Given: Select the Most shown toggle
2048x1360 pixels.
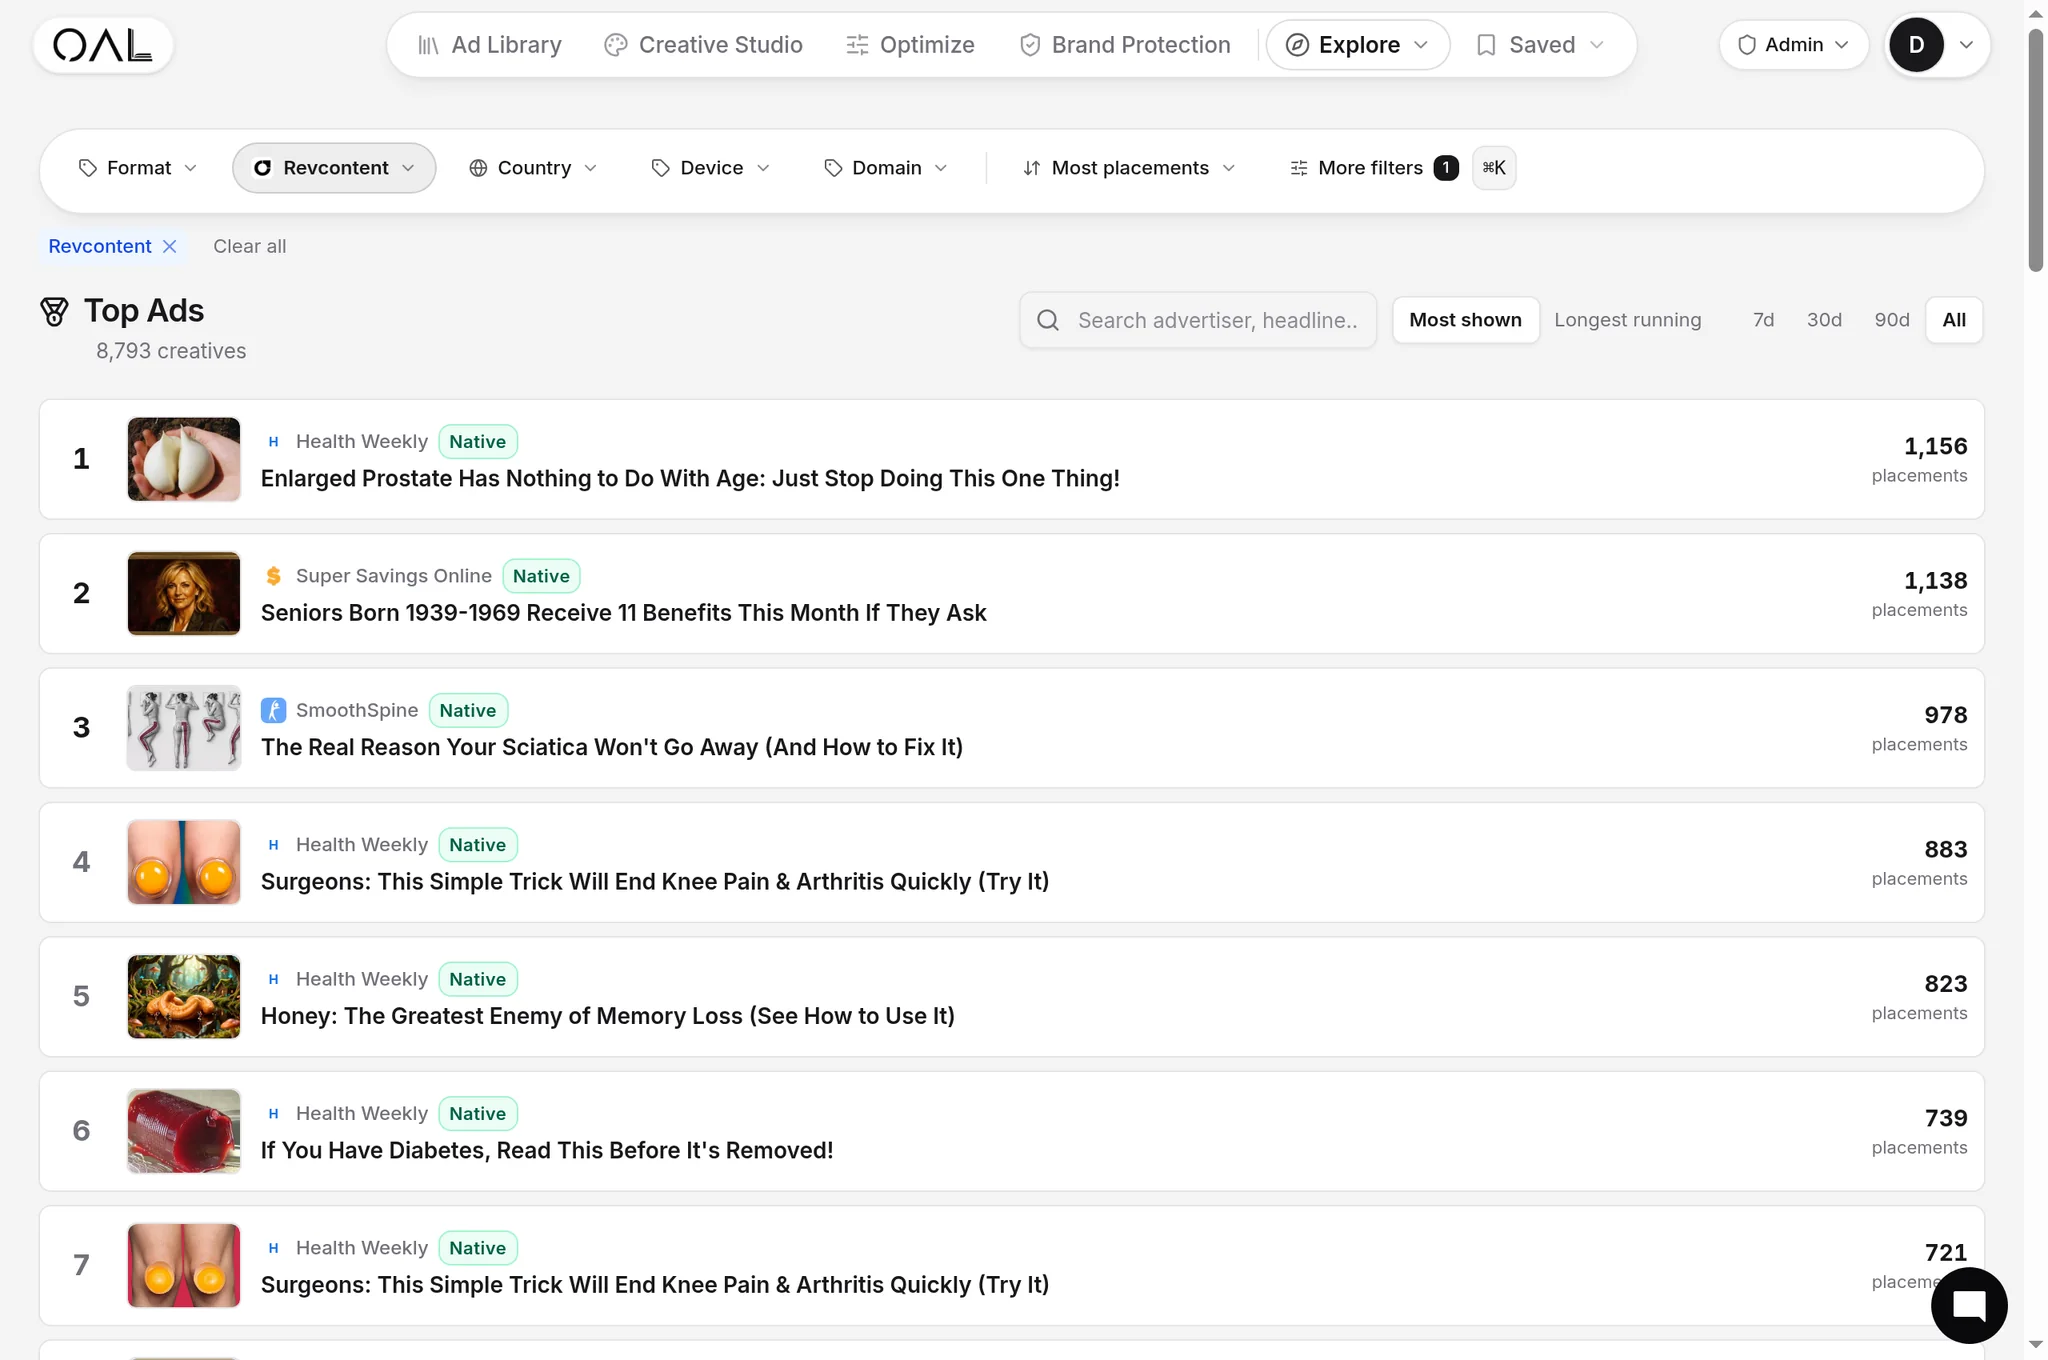Looking at the screenshot, I should [1465, 320].
